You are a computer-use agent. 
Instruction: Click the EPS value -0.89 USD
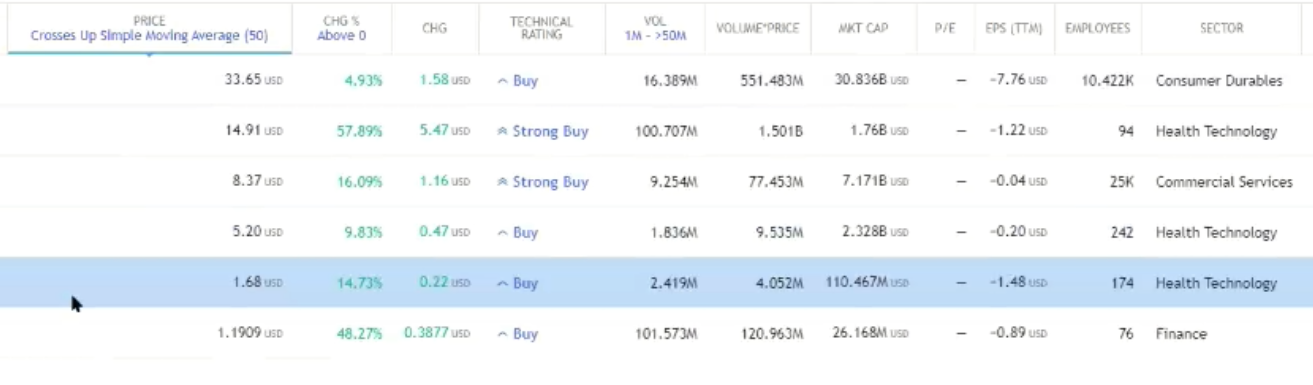1017,333
